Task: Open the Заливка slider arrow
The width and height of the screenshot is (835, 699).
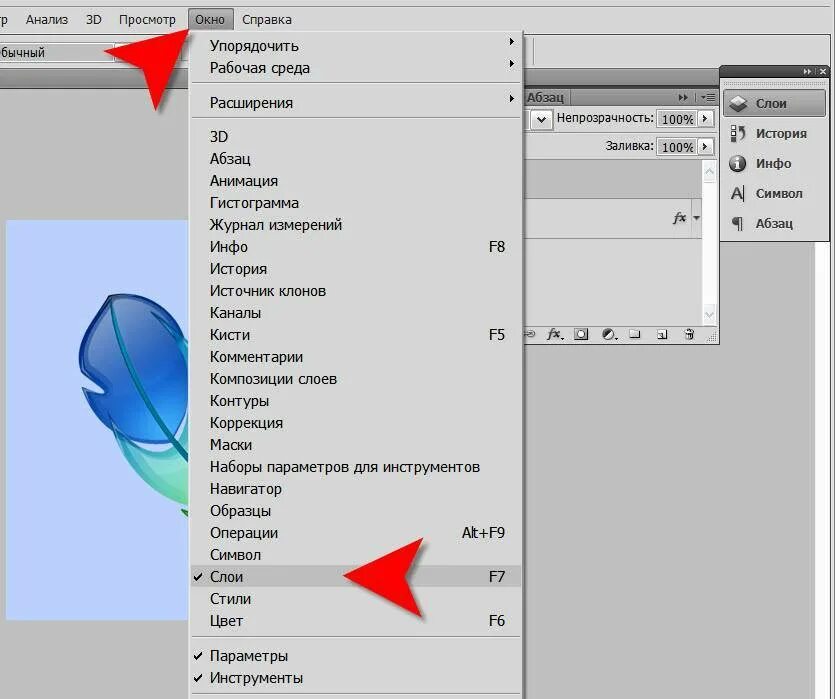Action: coord(705,146)
